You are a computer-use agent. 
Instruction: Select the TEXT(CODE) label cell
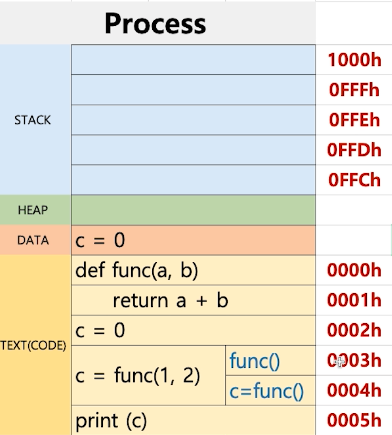click(x=35, y=345)
